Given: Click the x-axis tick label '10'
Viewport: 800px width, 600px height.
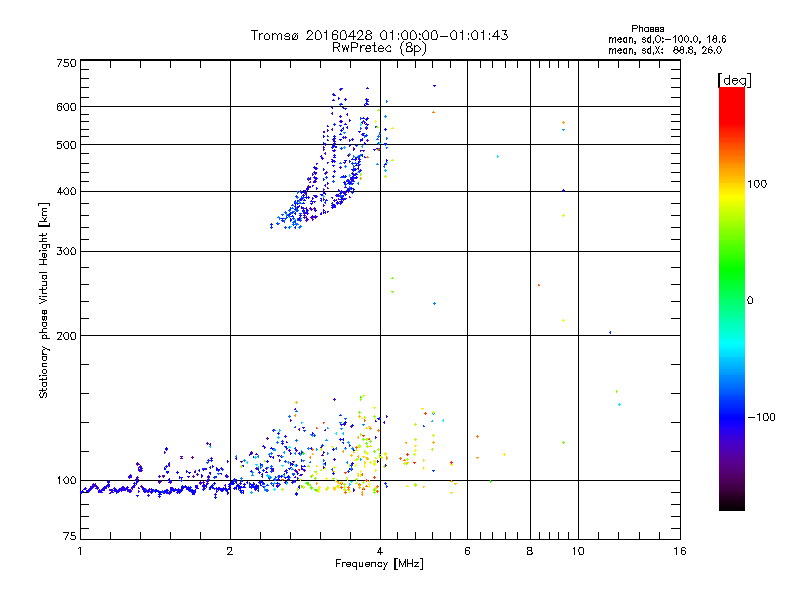Looking at the screenshot, I should pos(578,551).
